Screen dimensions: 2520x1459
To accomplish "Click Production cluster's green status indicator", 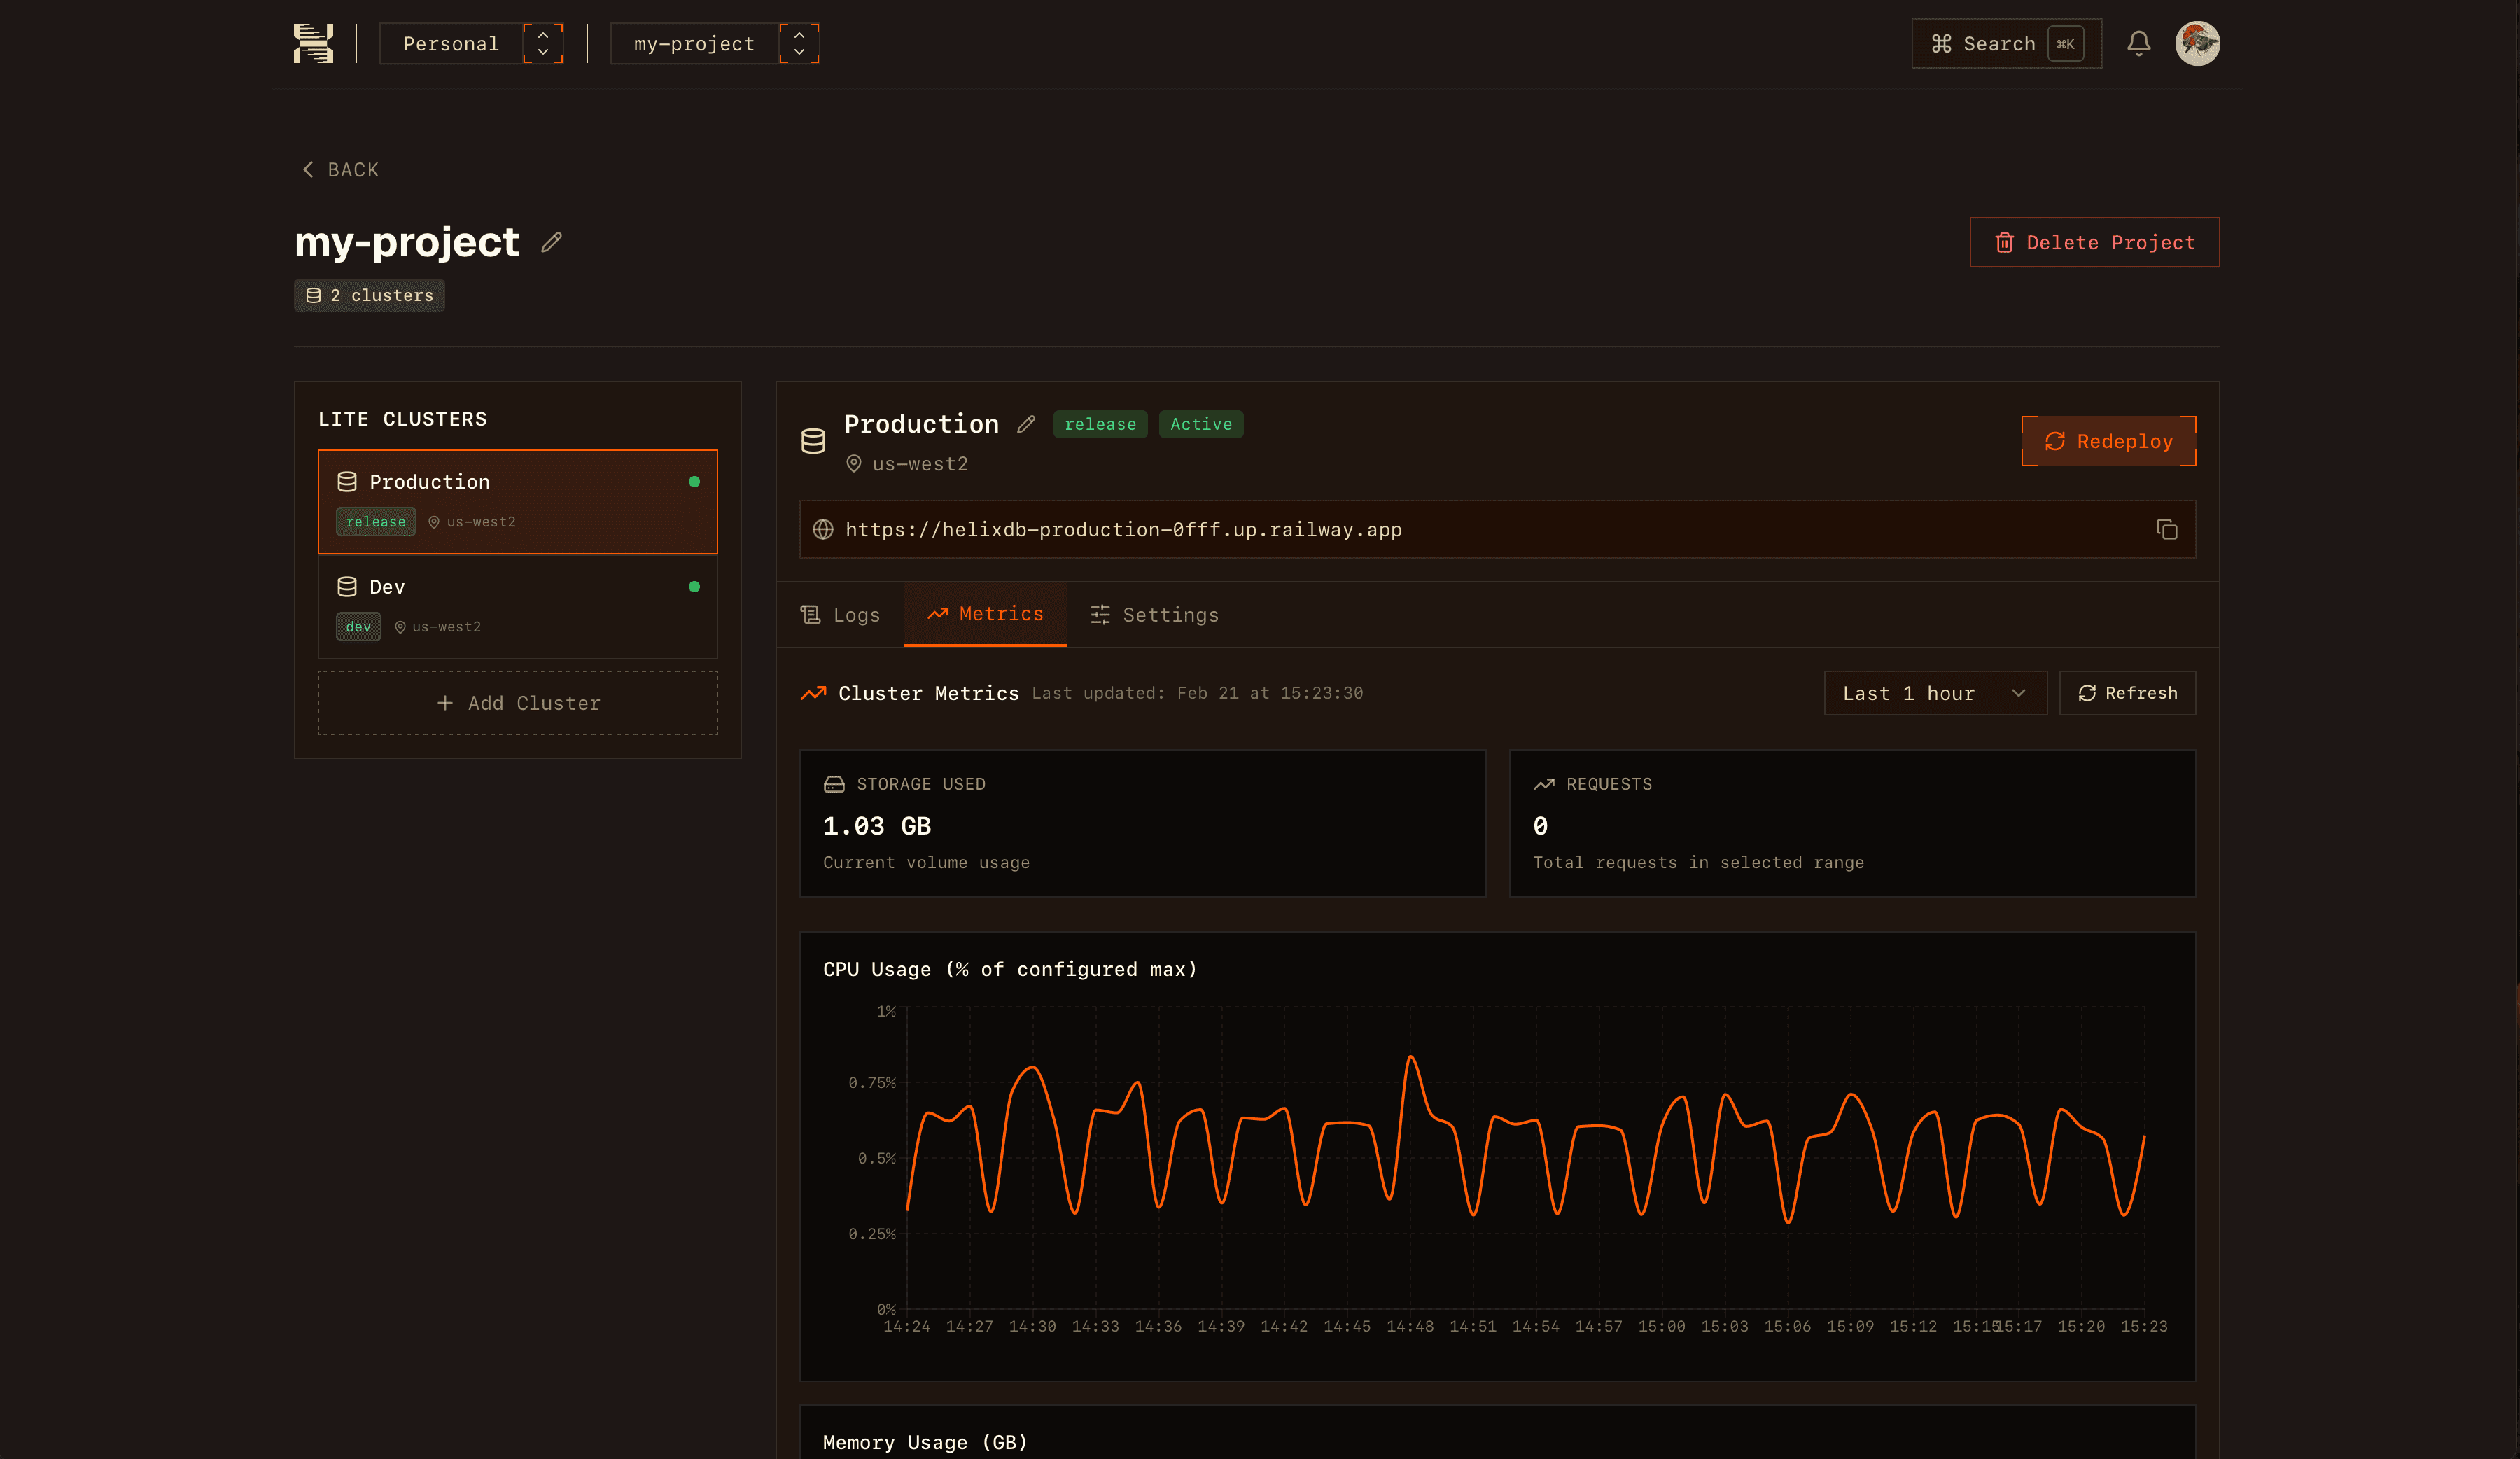I will (696, 481).
